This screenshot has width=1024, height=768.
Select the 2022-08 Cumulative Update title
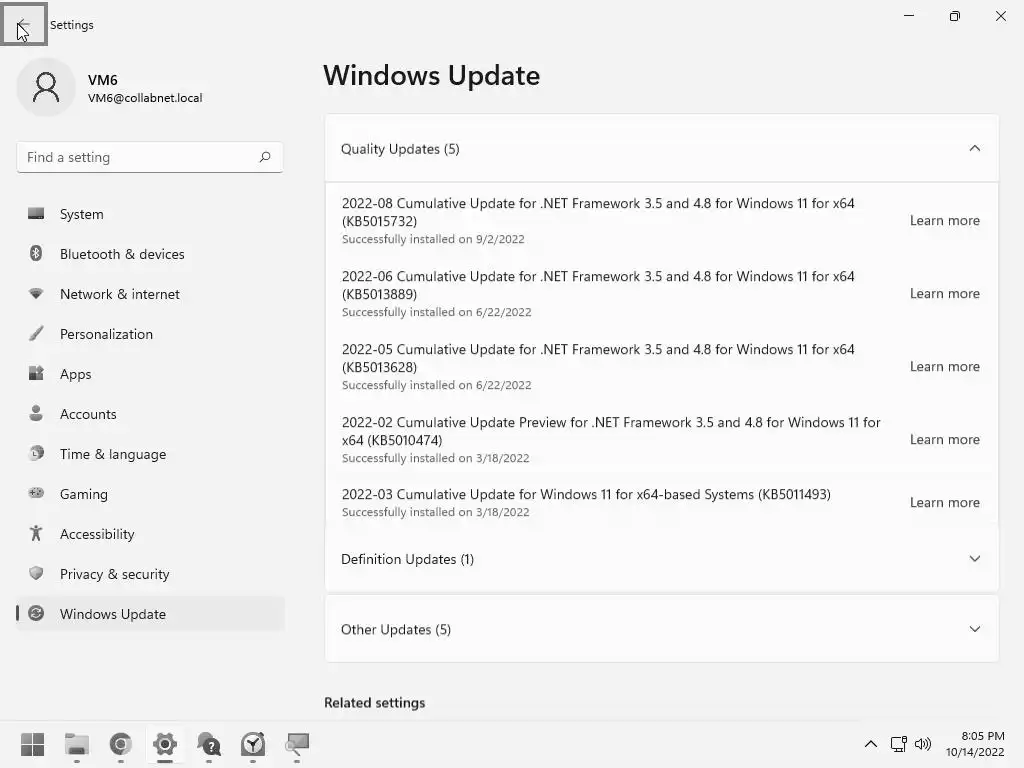[x=598, y=212]
